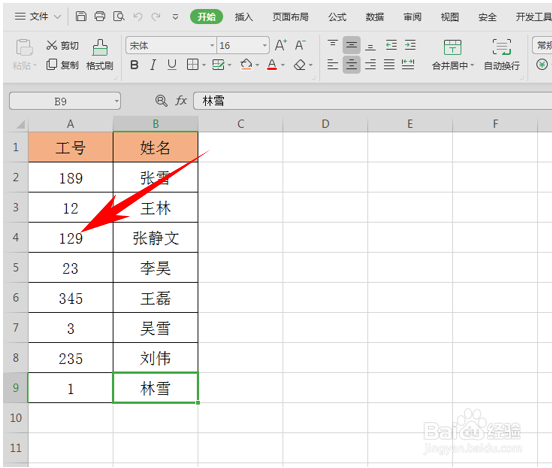The image size is (552, 468).
Task: Click the eraser clear-format icon
Action: pos(300,65)
